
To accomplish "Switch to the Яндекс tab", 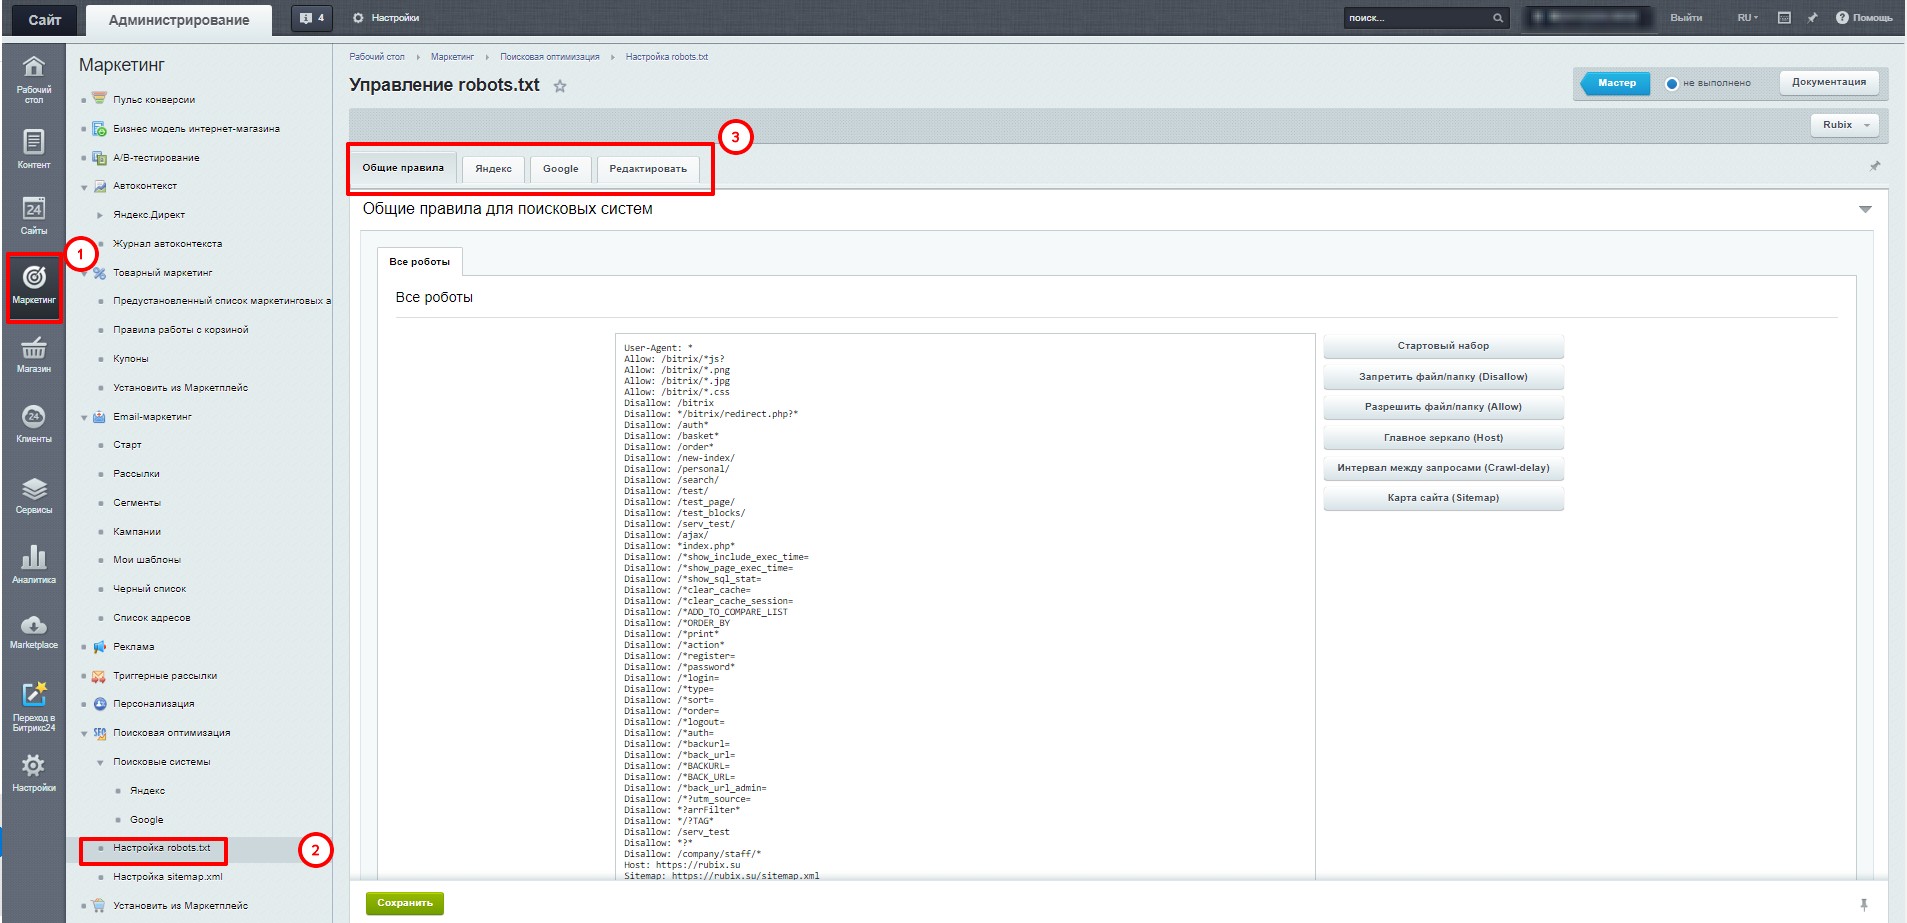I will (493, 169).
